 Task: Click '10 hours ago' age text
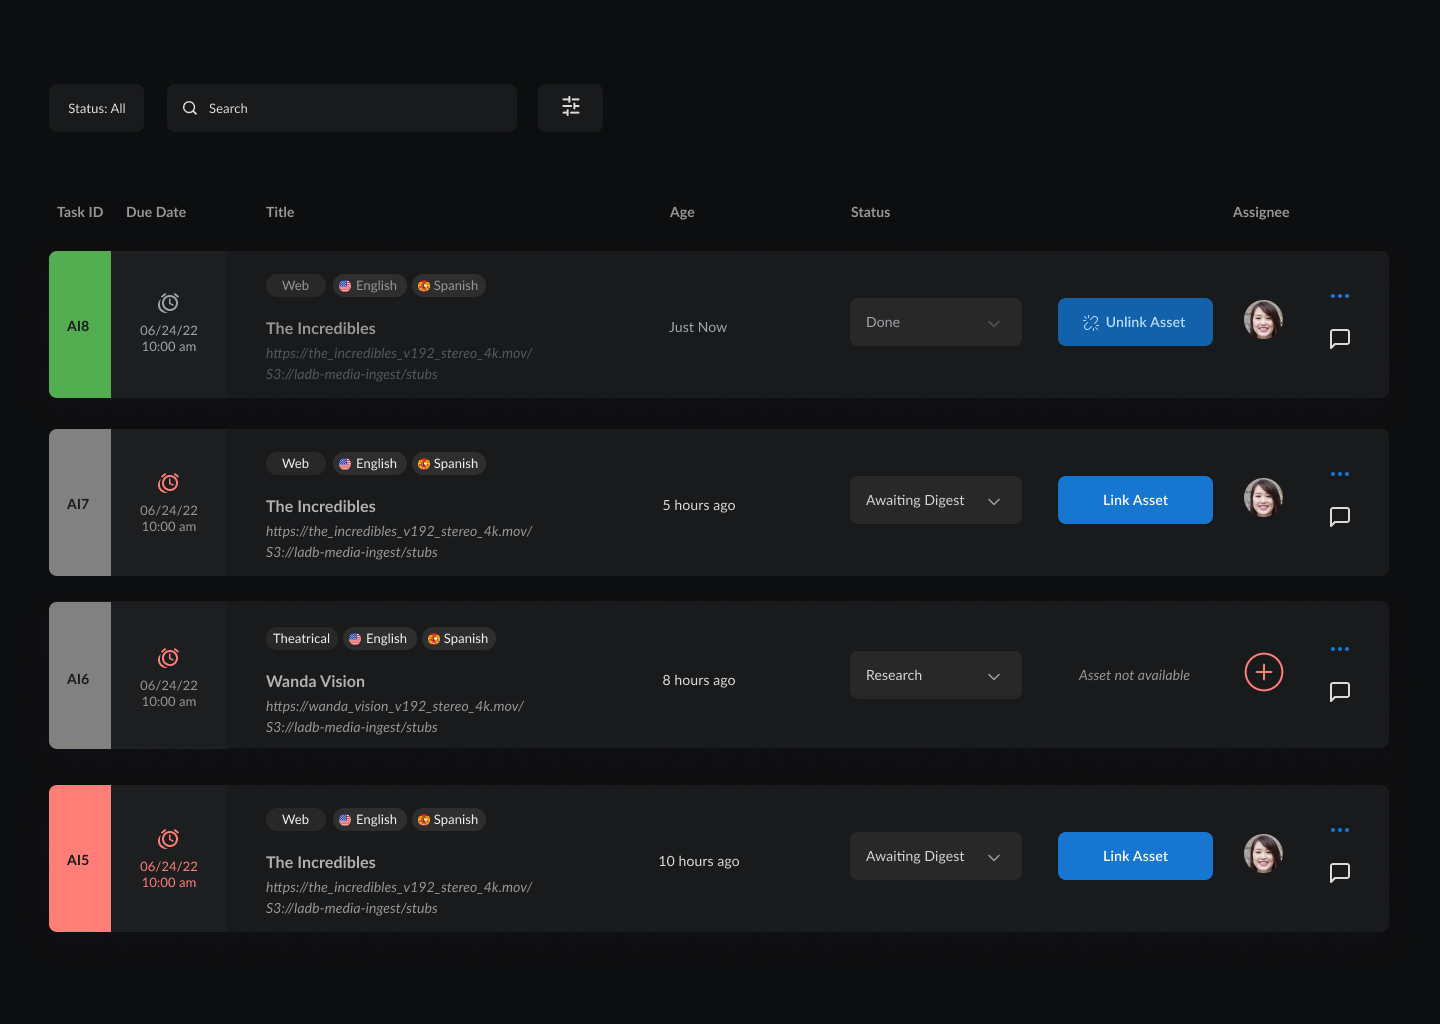tap(699, 861)
